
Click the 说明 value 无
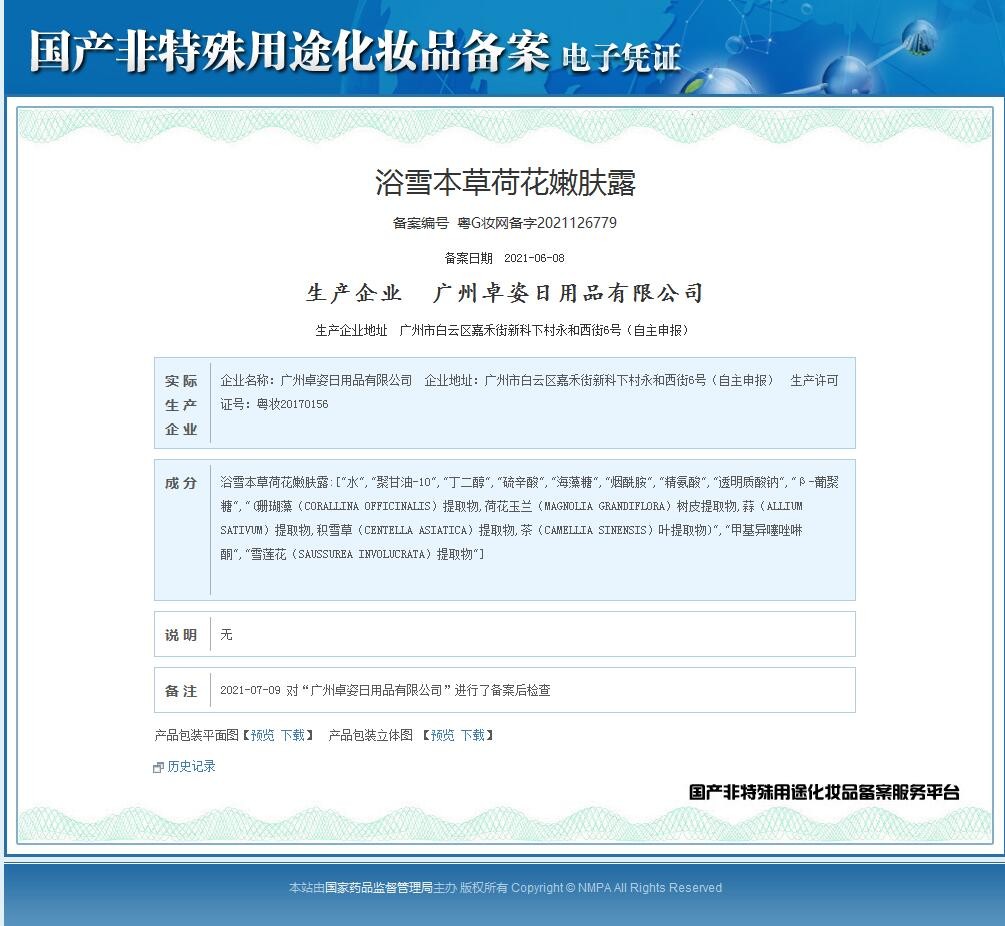(226, 634)
